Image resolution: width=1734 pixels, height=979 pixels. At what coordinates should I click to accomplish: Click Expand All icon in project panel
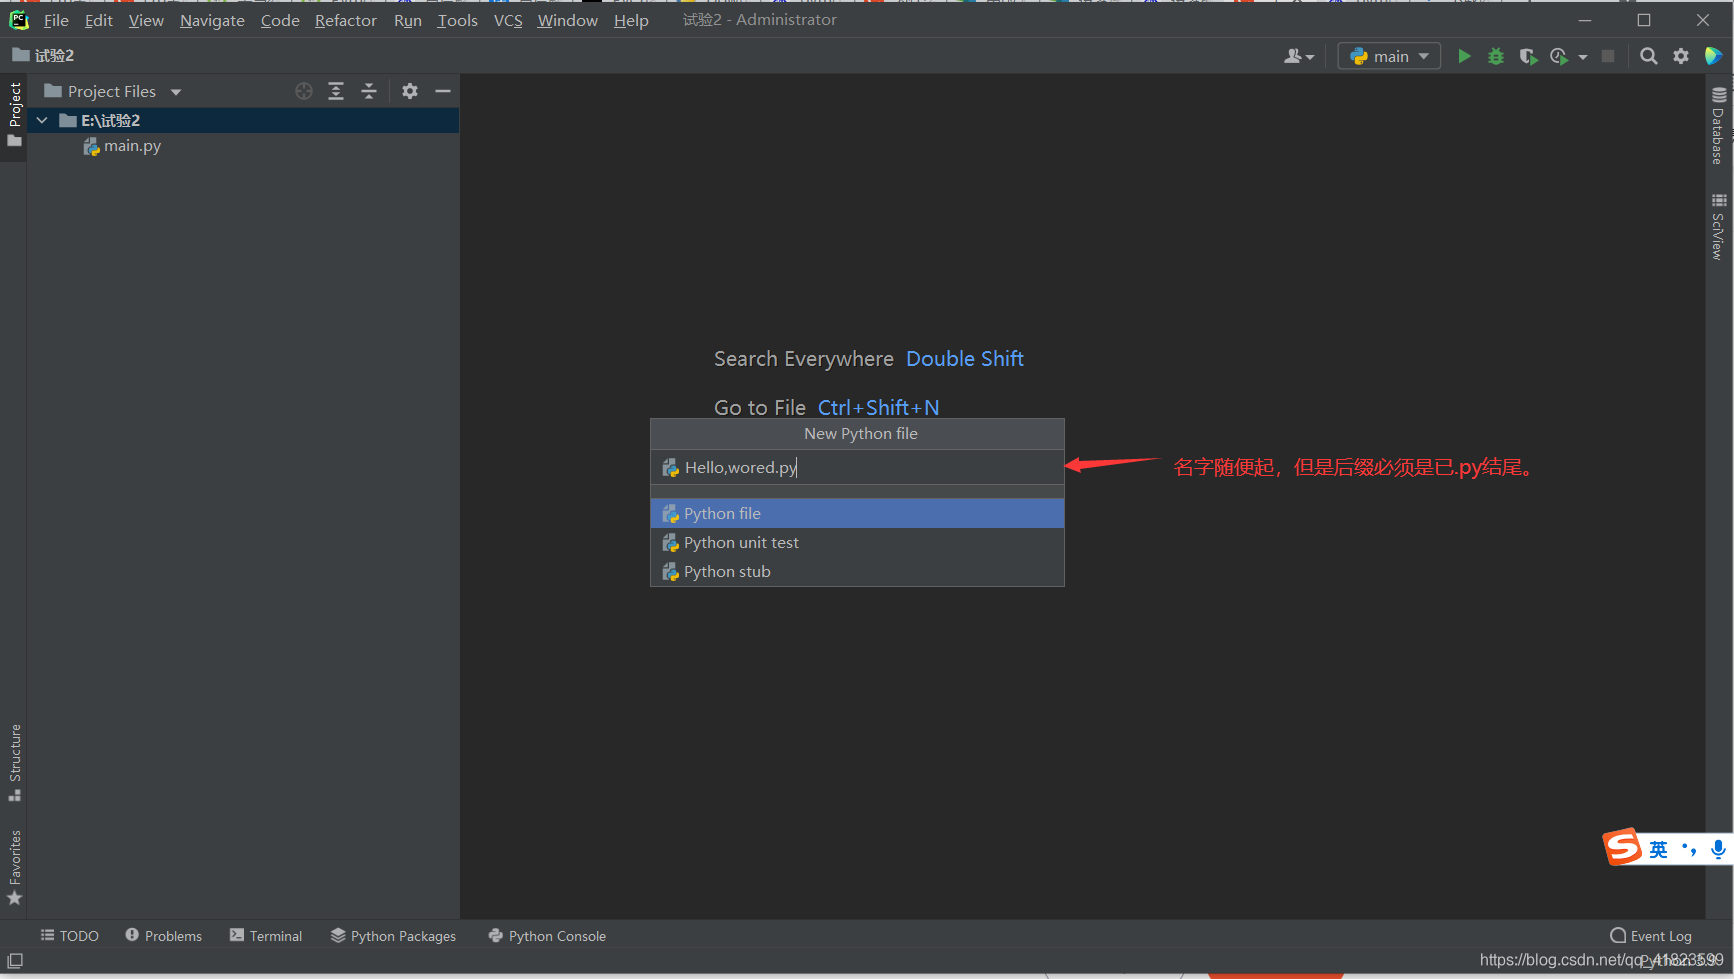click(336, 91)
